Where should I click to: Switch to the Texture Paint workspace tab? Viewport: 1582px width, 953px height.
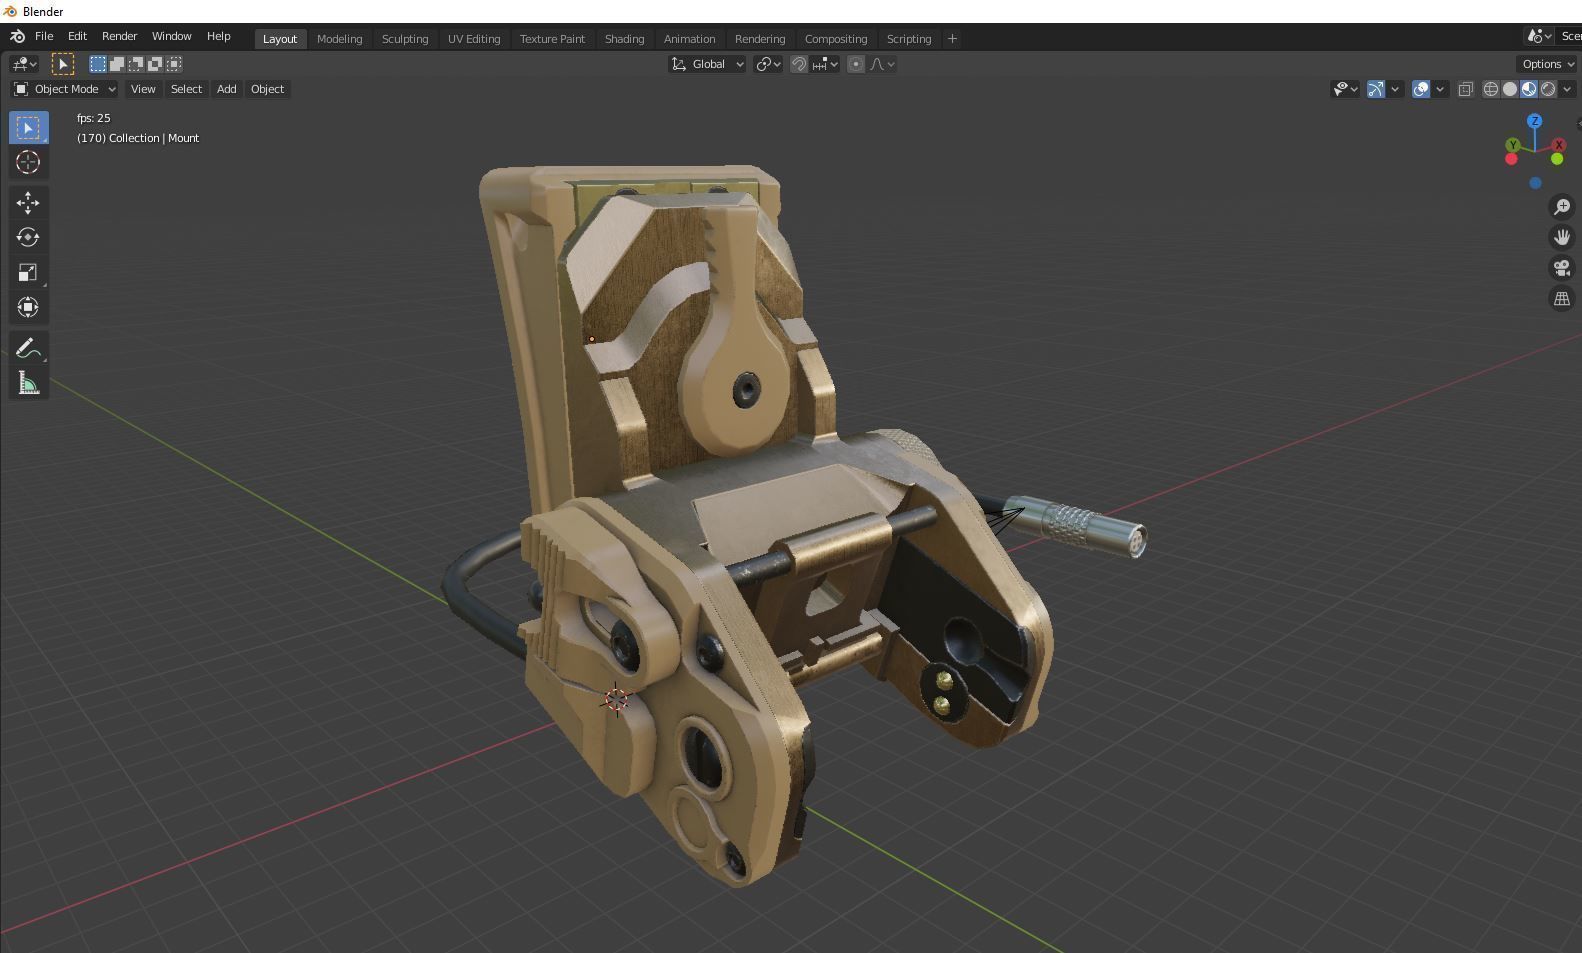[552, 39]
